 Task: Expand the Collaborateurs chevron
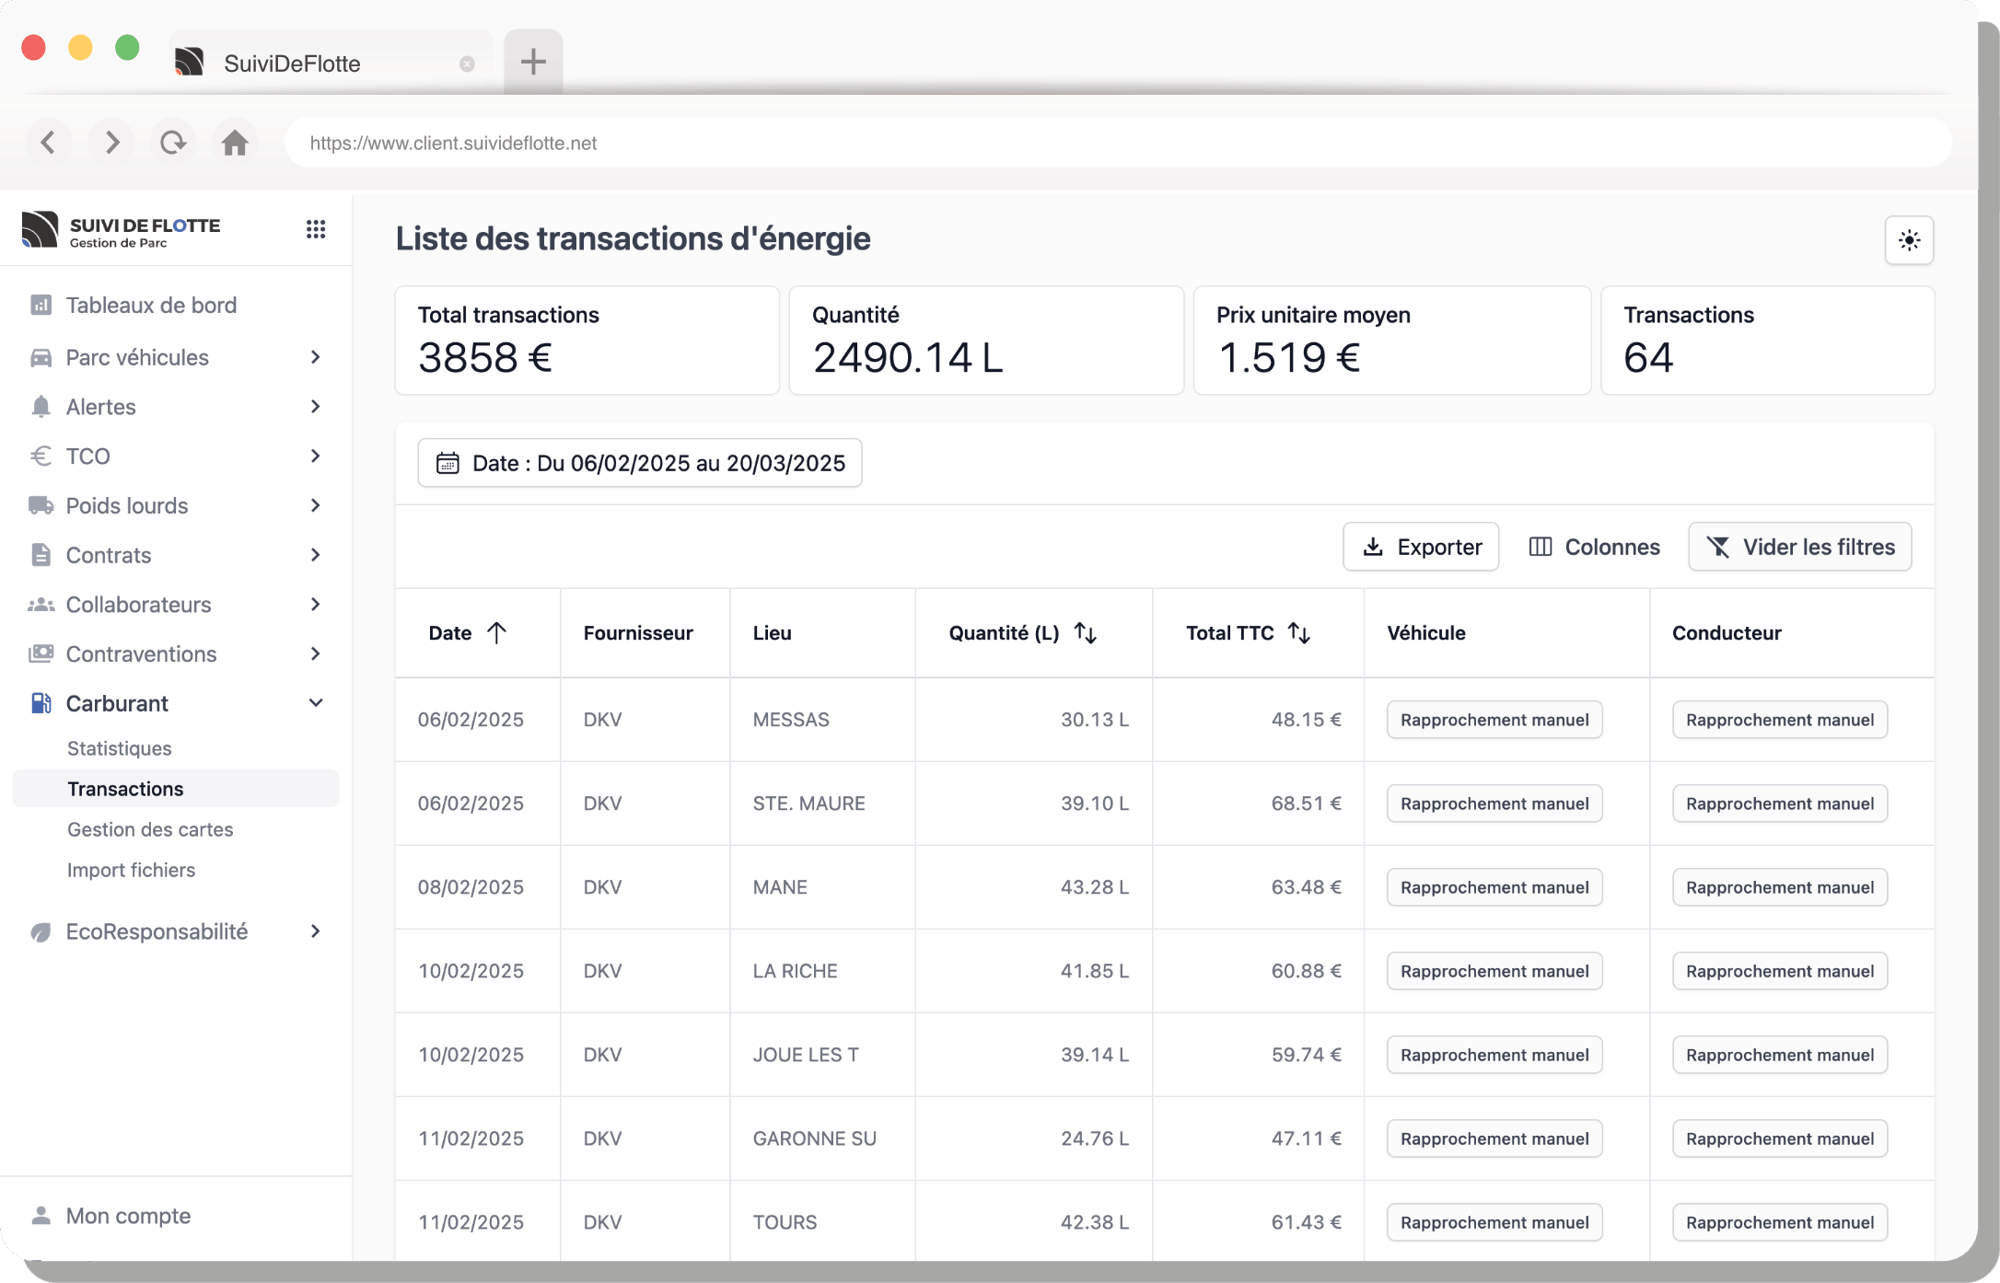click(x=315, y=604)
